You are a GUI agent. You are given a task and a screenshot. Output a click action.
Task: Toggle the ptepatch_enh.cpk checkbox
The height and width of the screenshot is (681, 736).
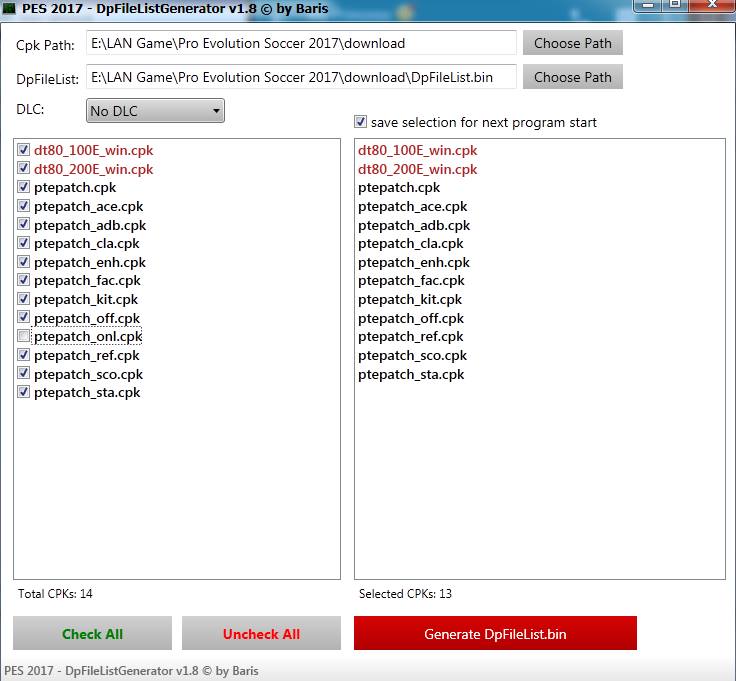[23, 261]
